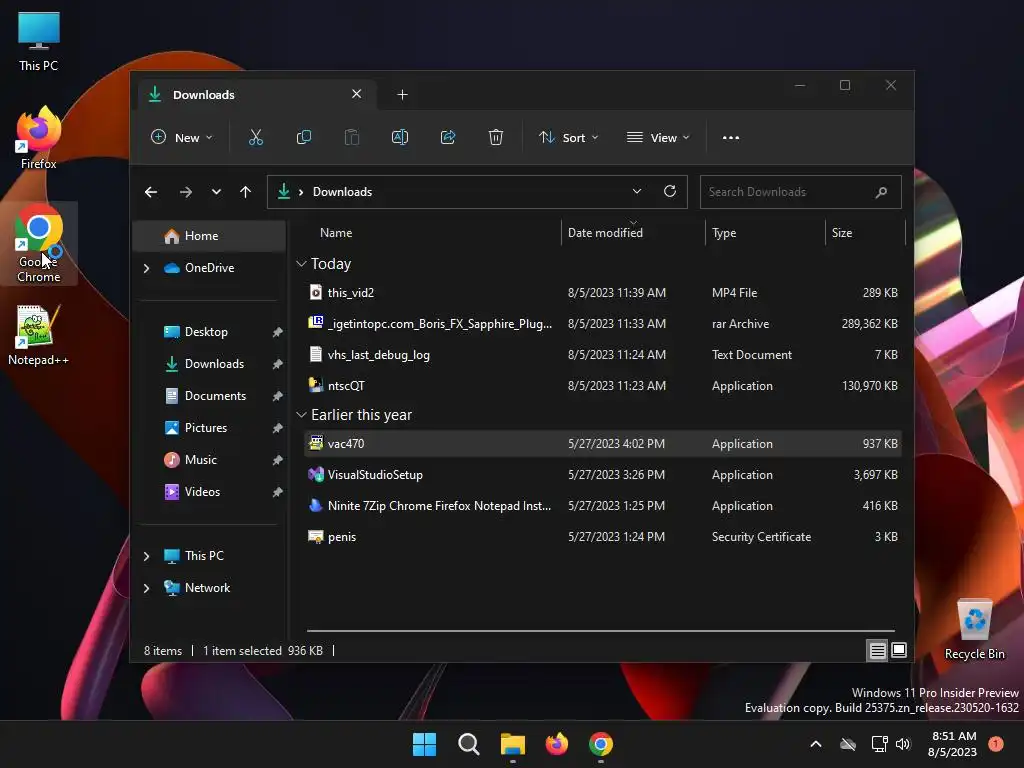This screenshot has height=768, width=1024.
Task: Open Music in Quick access
Action: click(209, 460)
